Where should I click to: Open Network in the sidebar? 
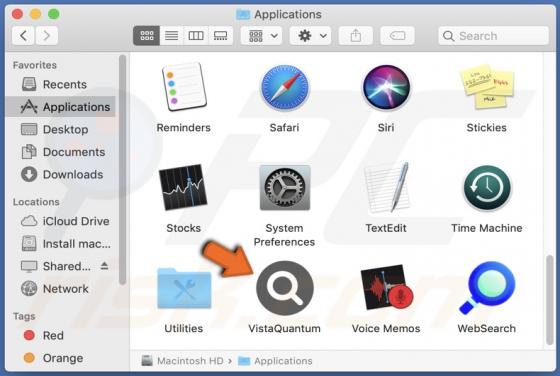pyautogui.click(x=61, y=289)
